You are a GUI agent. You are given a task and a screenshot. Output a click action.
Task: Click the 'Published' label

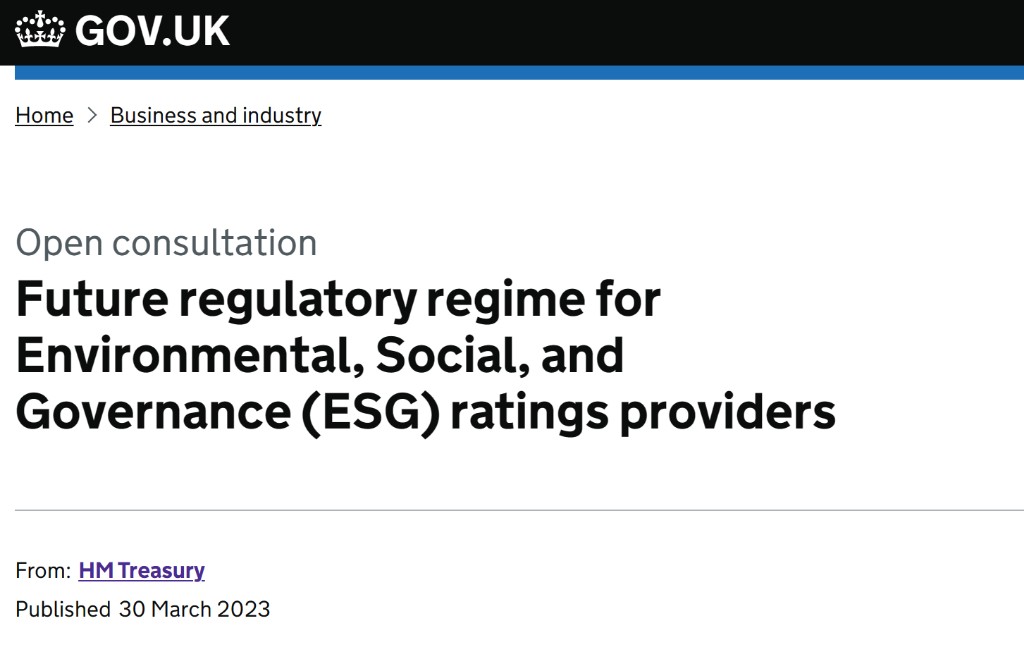click(62, 609)
